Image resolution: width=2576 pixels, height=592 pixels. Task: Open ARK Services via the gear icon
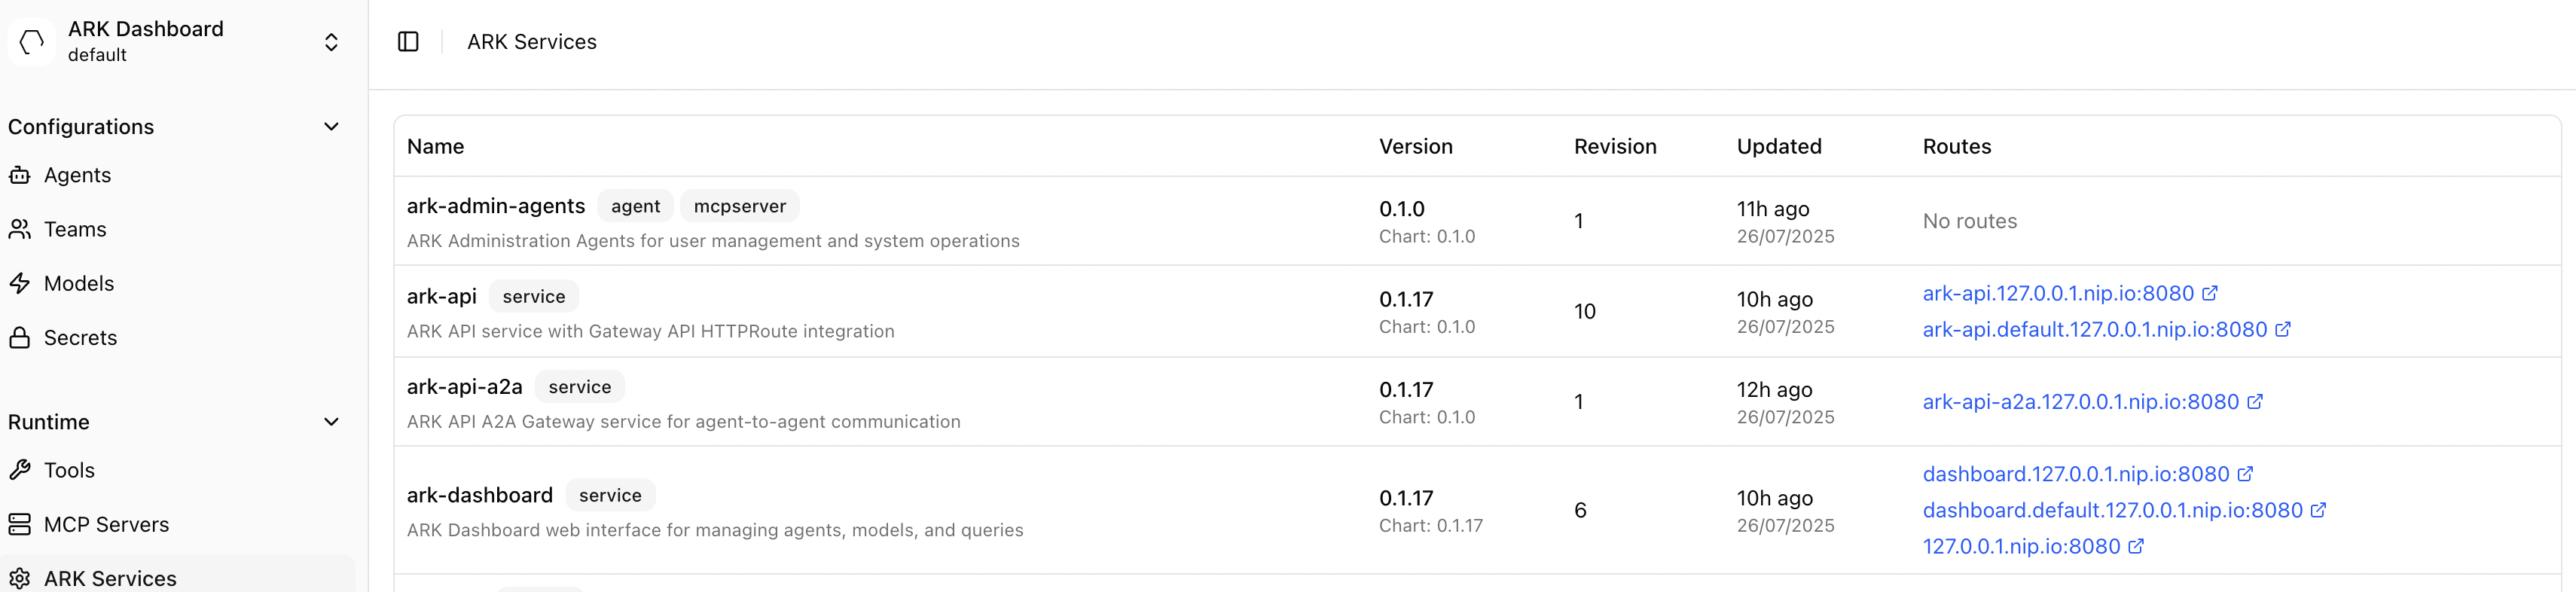[19, 578]
